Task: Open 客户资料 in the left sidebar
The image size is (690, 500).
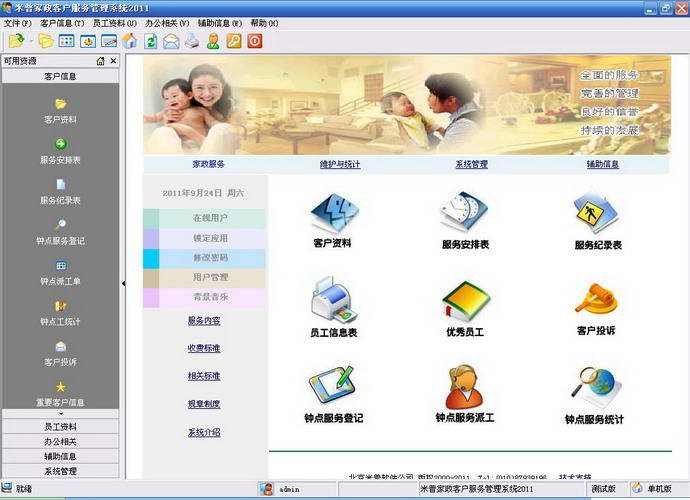Action: point(60,111)
